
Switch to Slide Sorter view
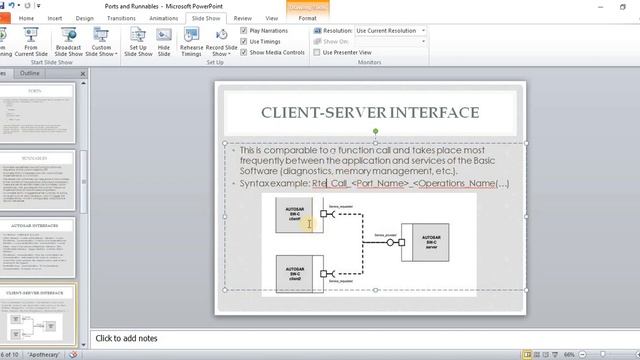(537, 355)
